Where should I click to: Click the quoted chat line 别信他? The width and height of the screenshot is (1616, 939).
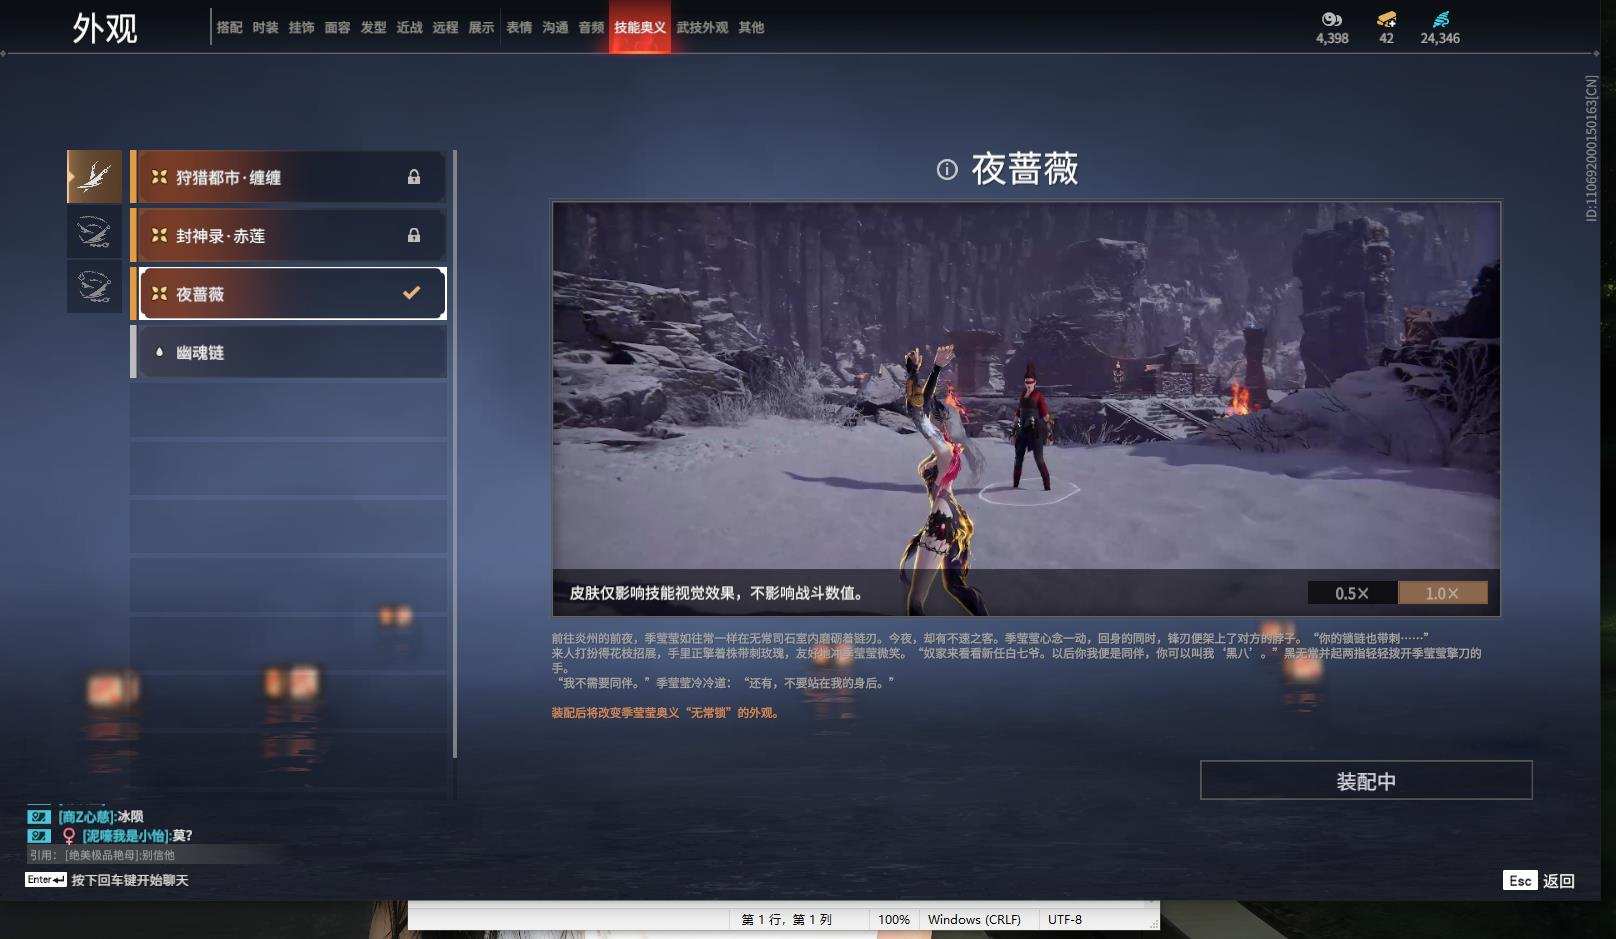pos(102,855)
